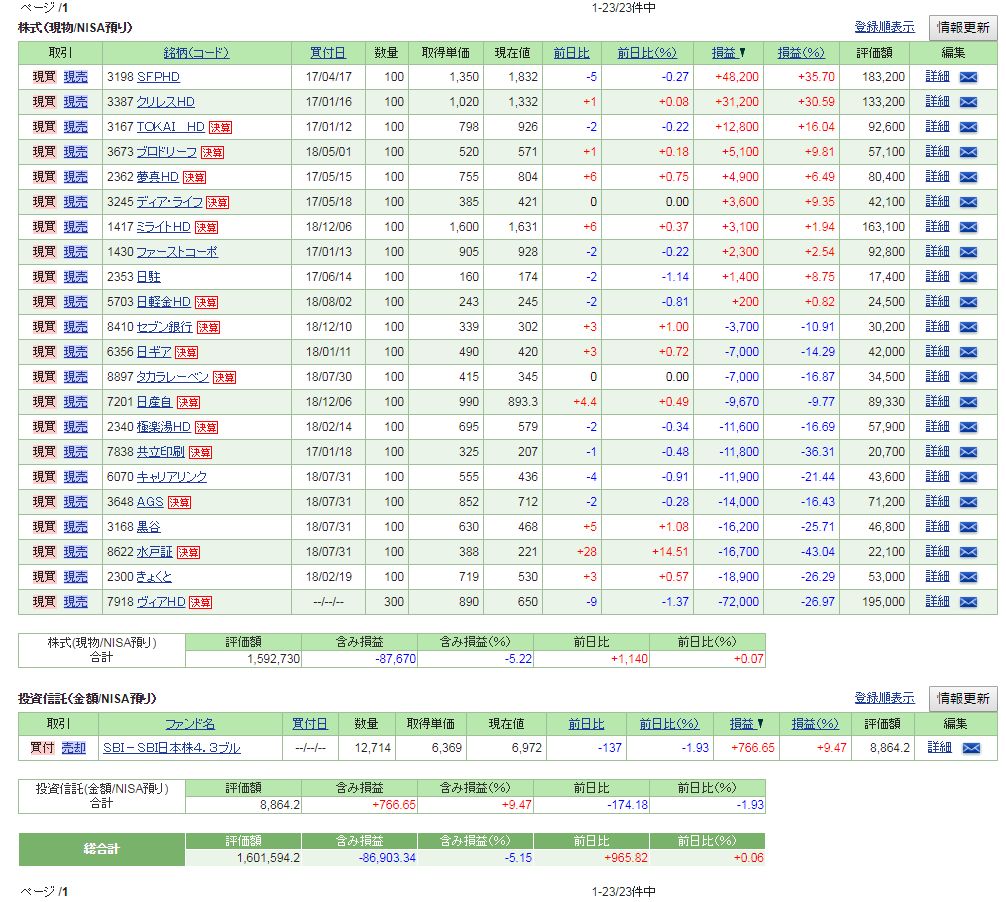Sort stocks by 損益 column header
This screenshot has height=902, width=1006.
[728, 53]
